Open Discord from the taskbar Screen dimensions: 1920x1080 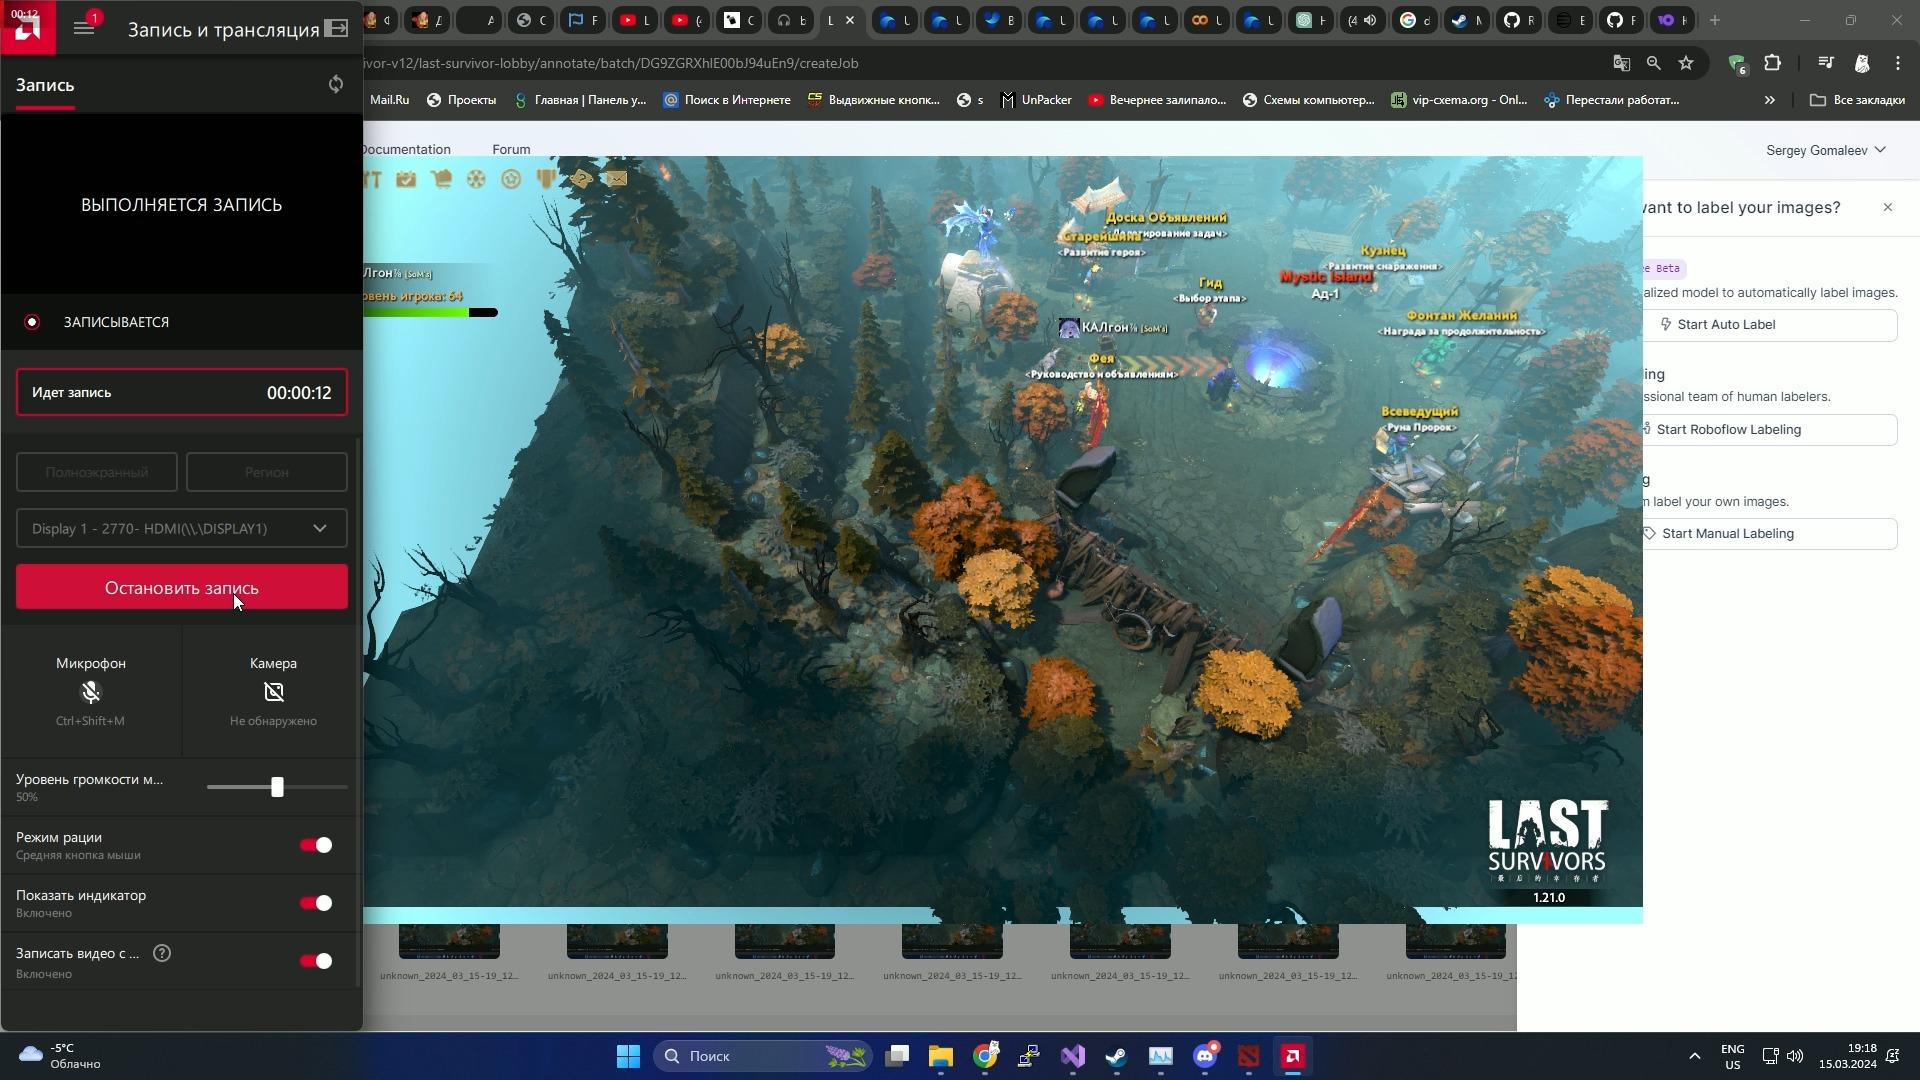pos(1205,1056)
